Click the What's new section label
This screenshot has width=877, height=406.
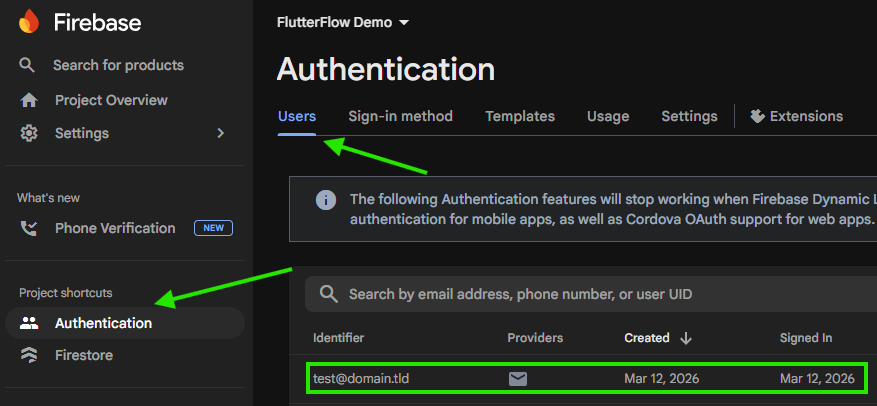[x=48, y=198]
